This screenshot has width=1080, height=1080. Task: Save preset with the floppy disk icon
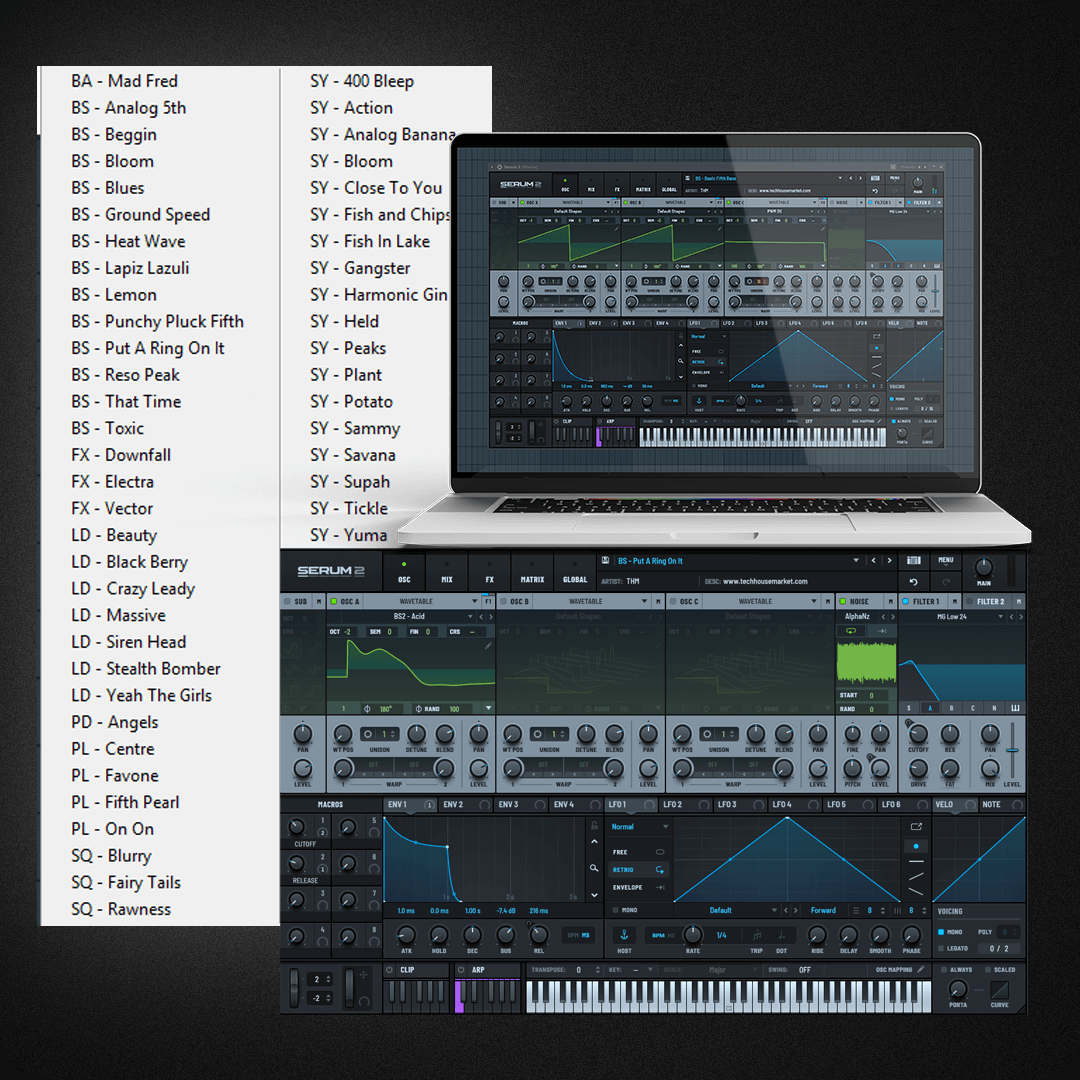(605, 561)
